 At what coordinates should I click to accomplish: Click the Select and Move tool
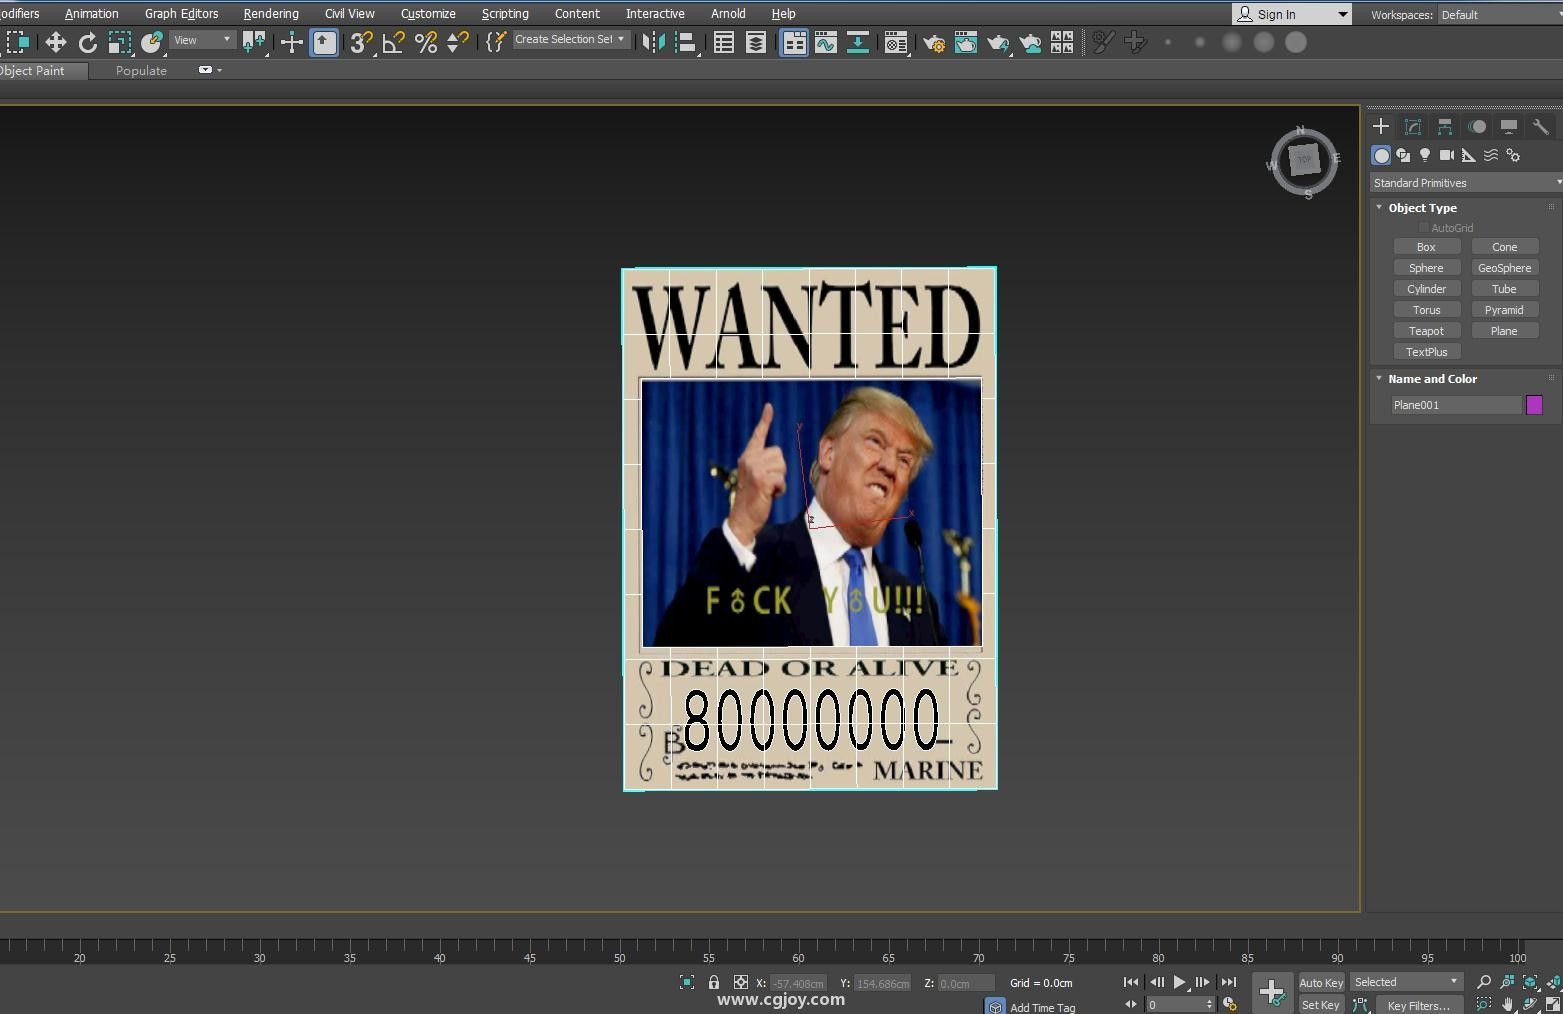point(56,42)
